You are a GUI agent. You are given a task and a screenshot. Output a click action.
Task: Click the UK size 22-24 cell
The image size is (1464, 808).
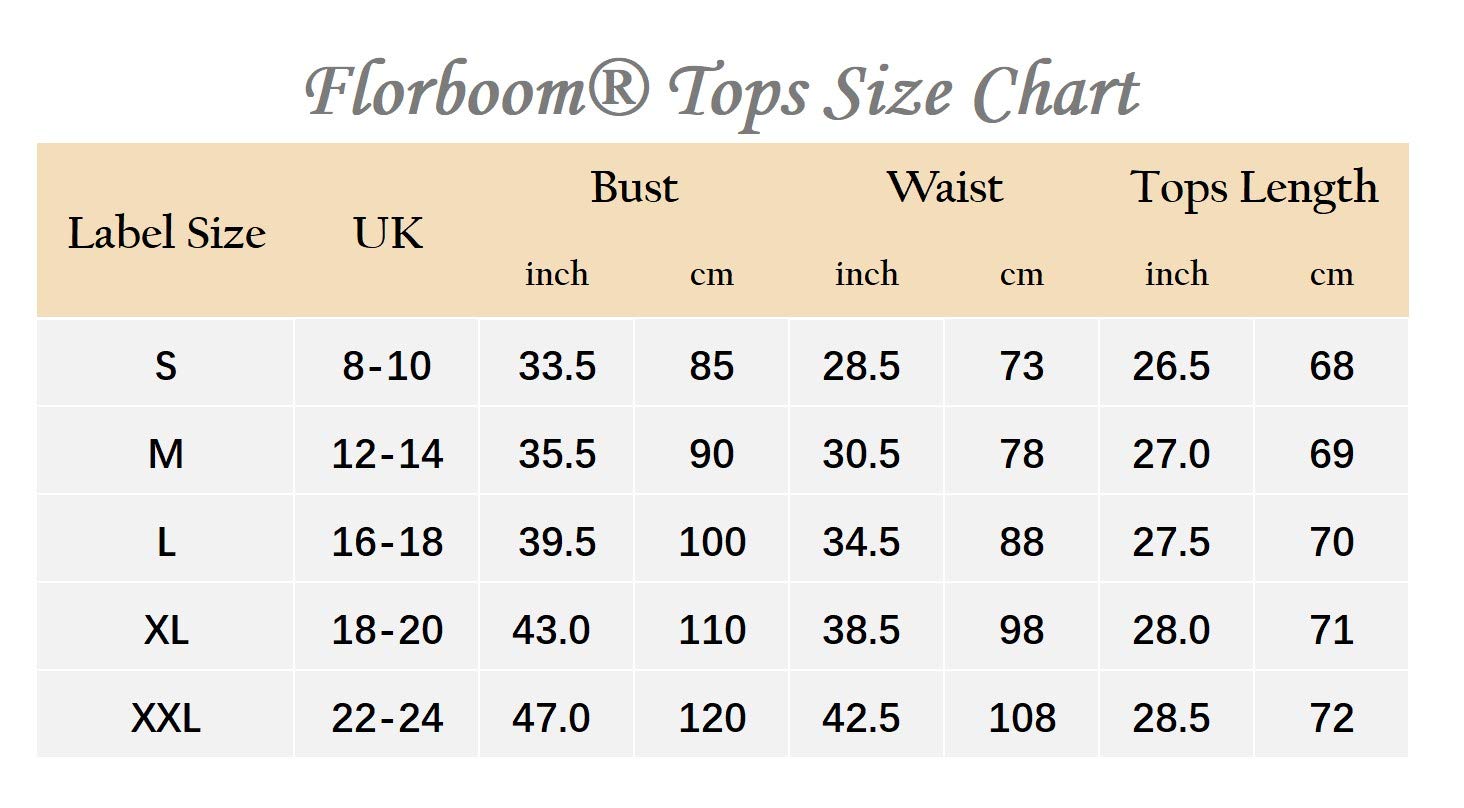(387, 718)
